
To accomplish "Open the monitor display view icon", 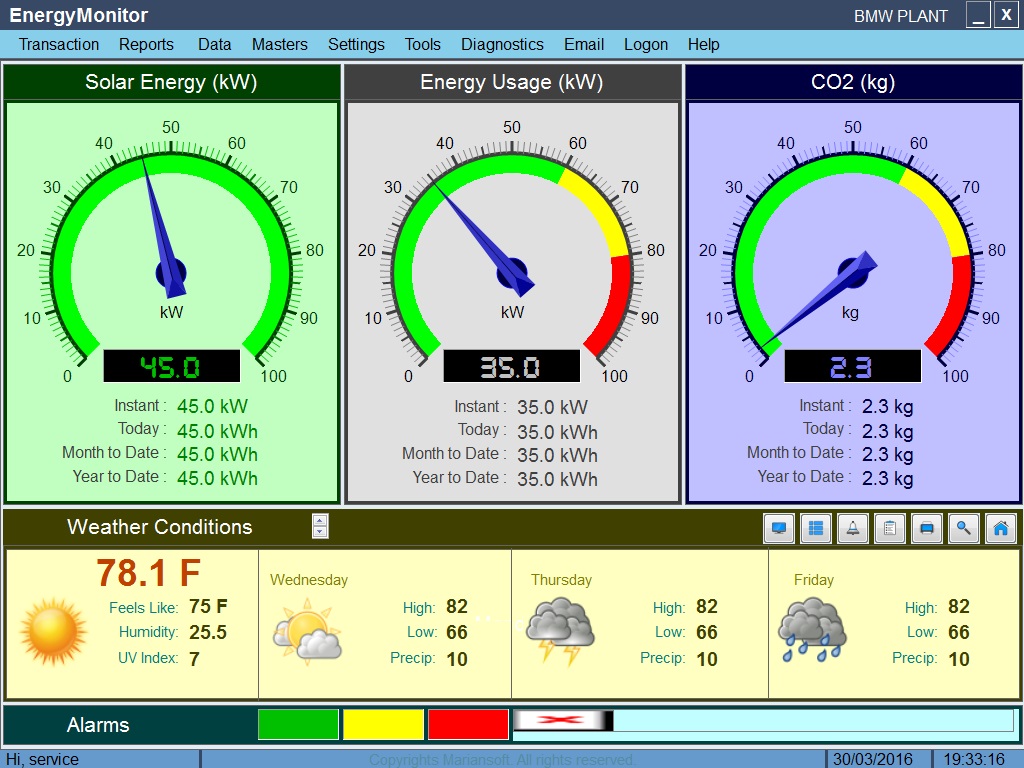I will click(x=778, y=528).
